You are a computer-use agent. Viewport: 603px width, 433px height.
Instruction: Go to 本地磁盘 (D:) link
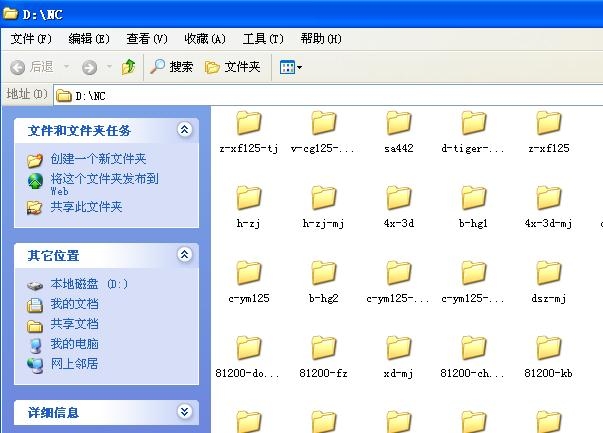[x=89, y=284]
